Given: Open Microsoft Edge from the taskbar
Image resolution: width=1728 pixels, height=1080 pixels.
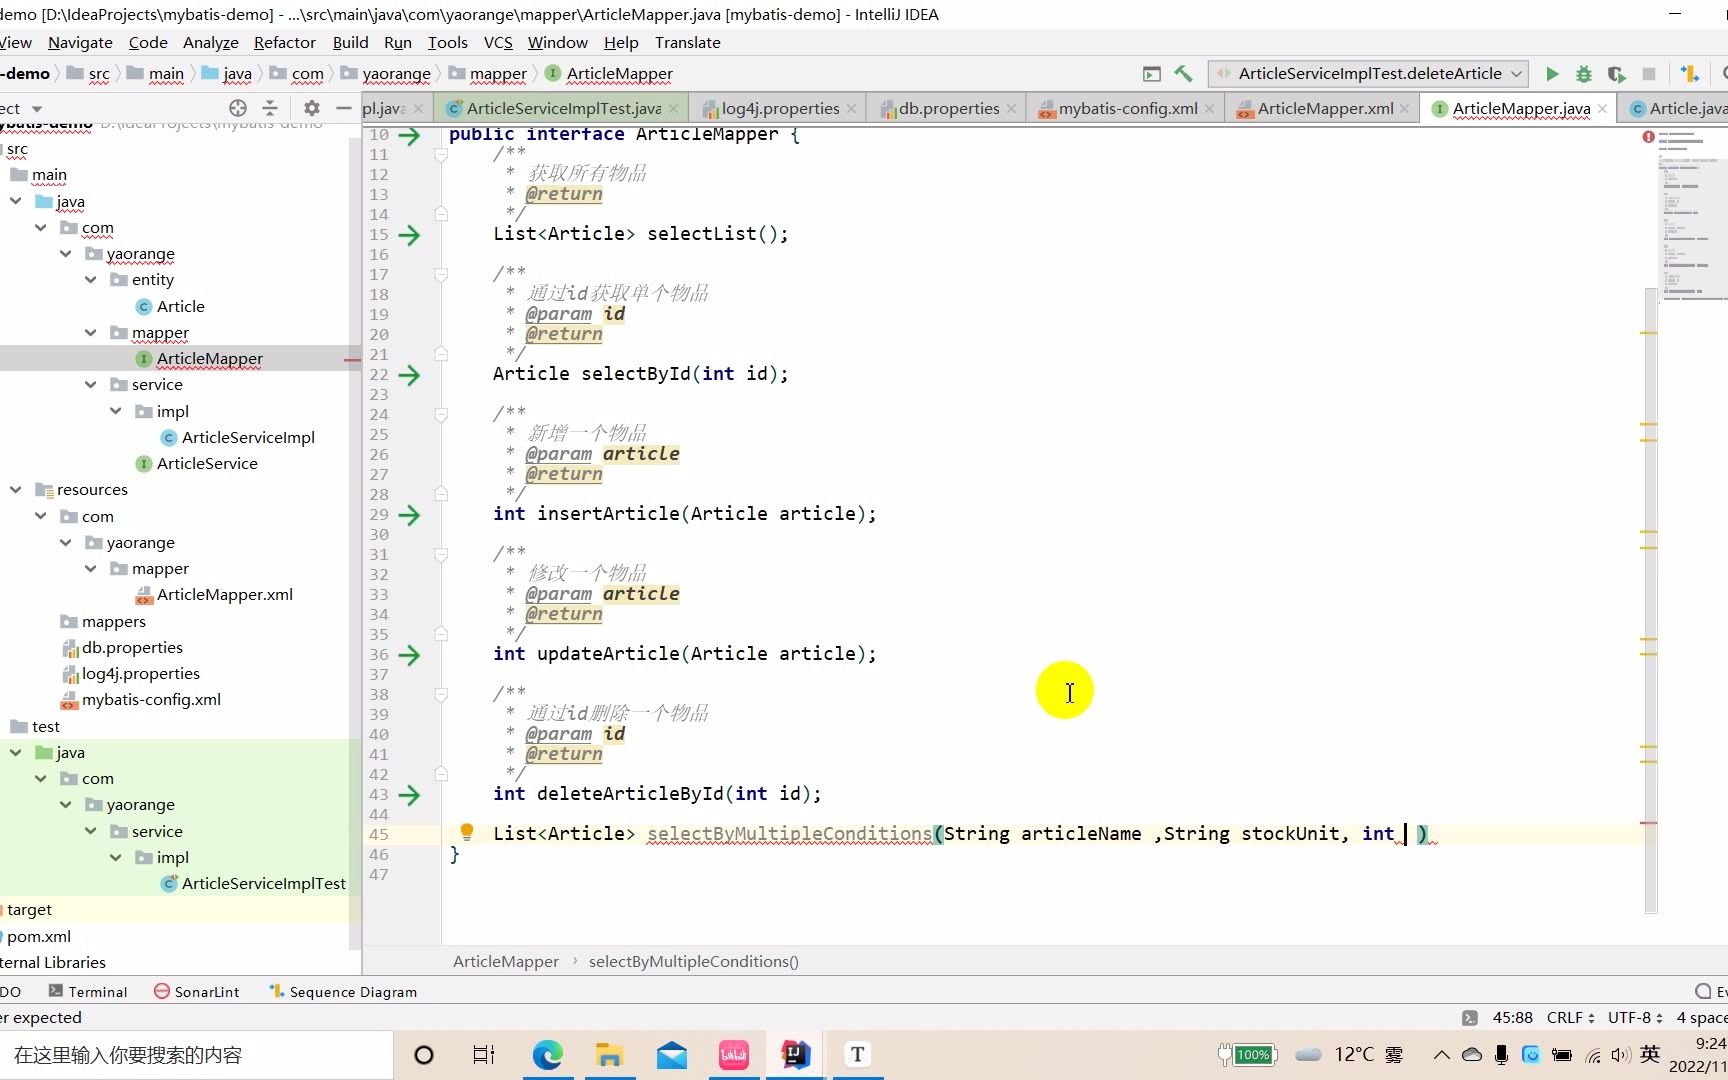Looking at the screenshot, I should [x=547, y=1054].
